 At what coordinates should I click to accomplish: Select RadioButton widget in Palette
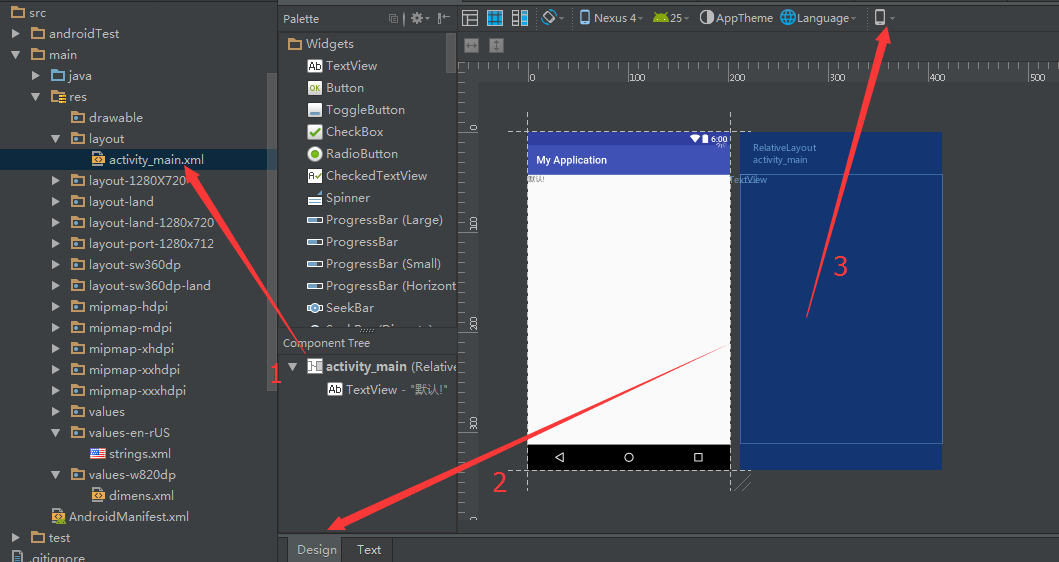pyautogui.click(x=361, y=154)
